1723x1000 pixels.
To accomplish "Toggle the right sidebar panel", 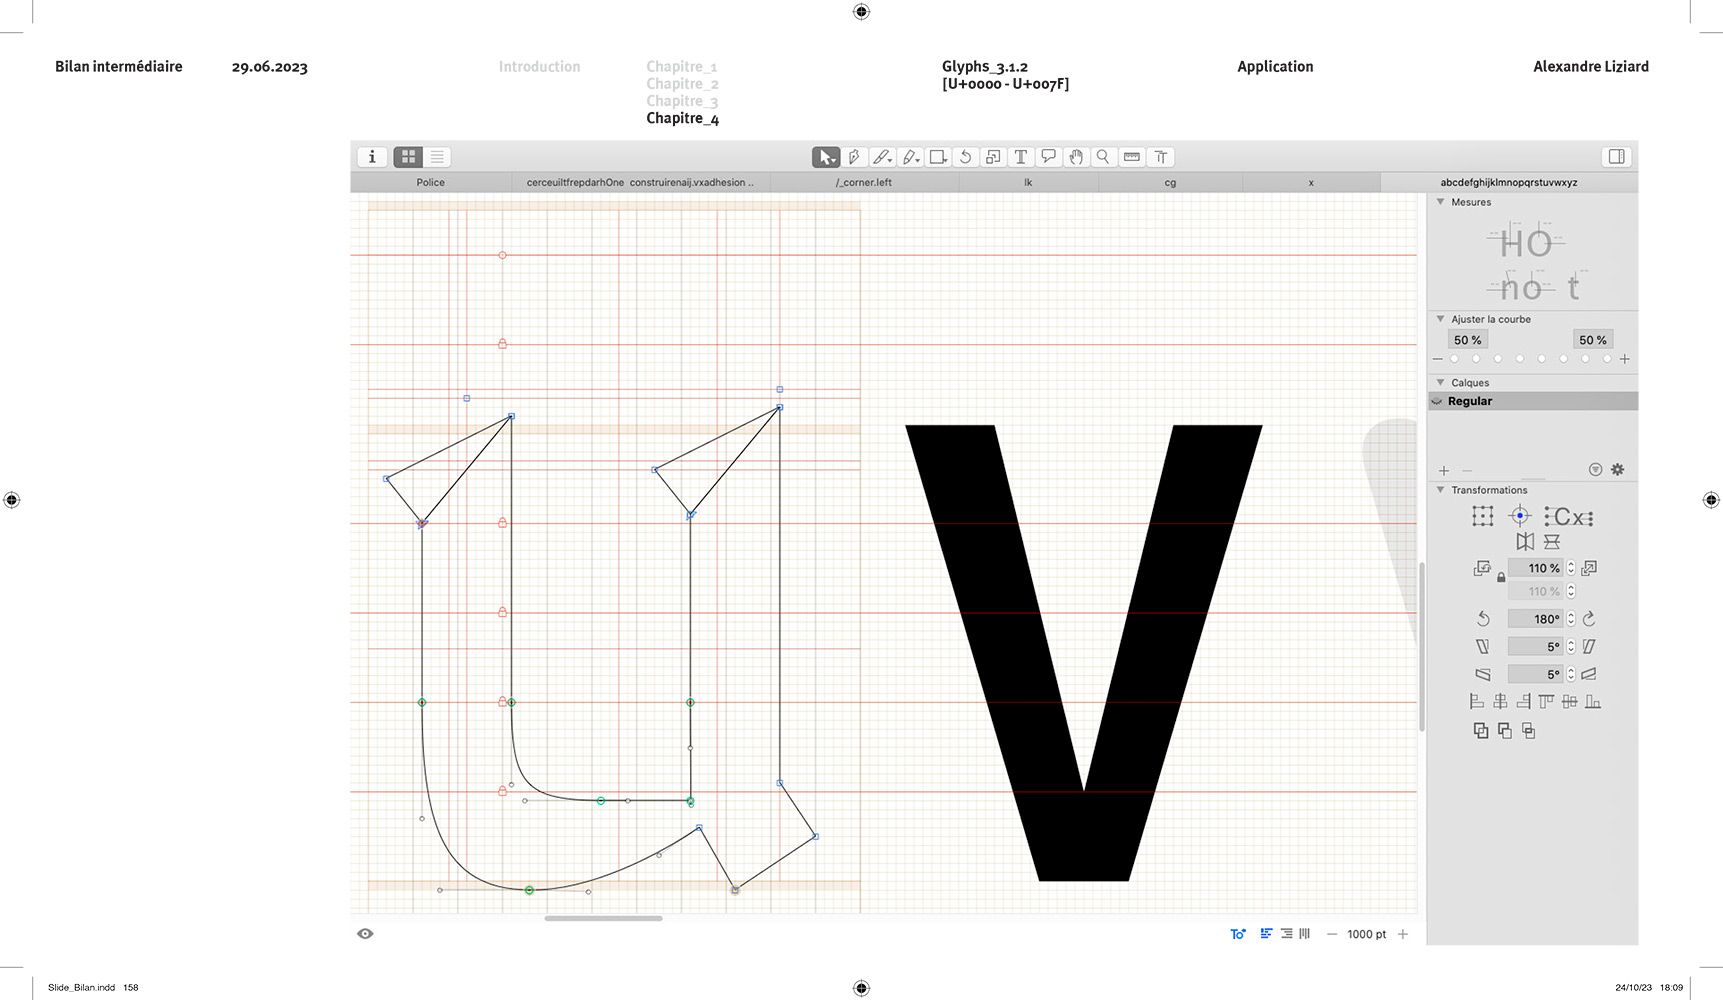I will [x=1616, y=157].
